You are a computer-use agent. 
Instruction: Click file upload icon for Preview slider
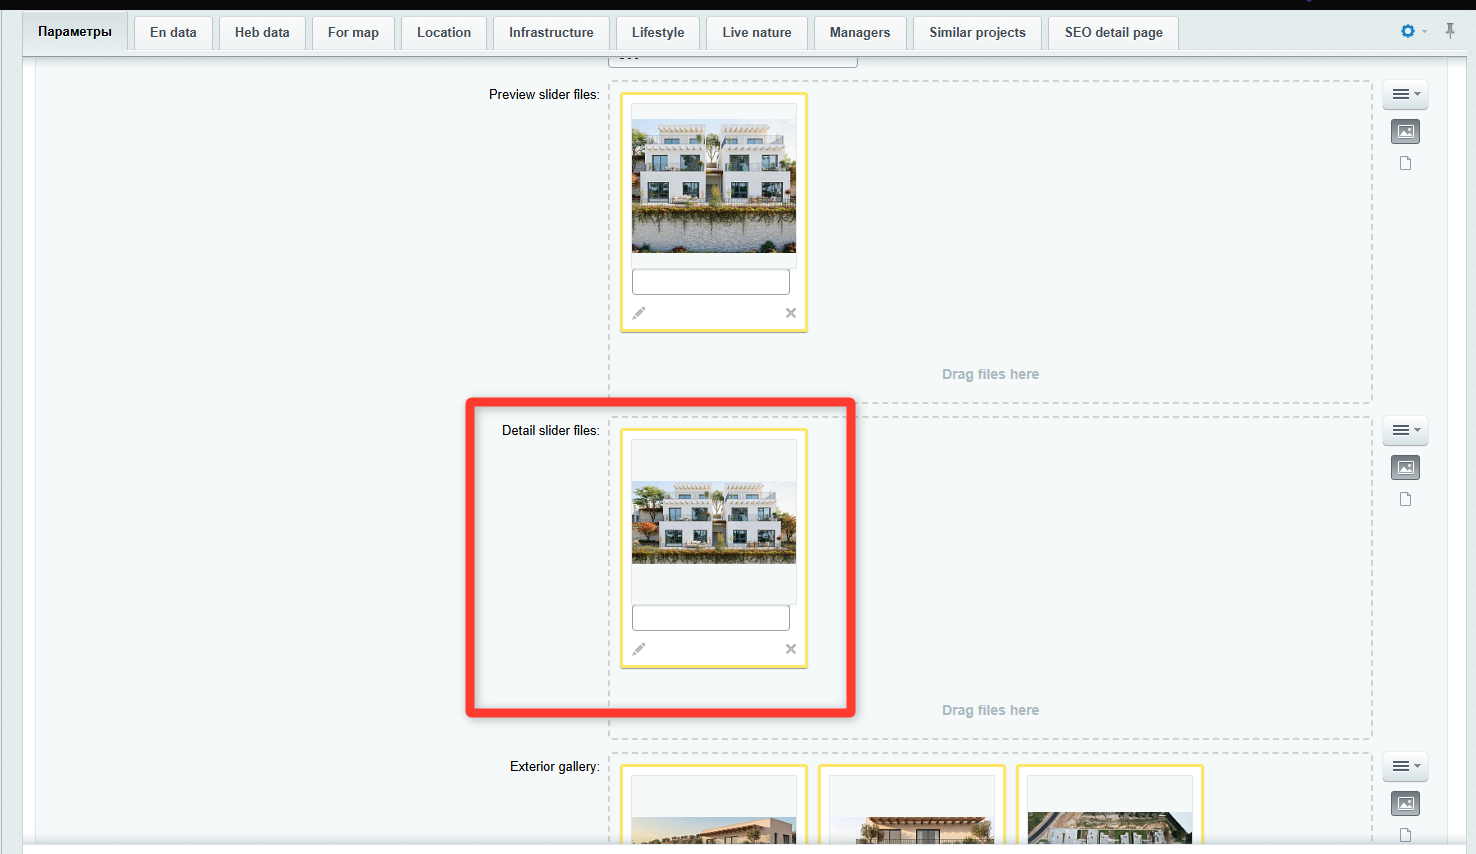click(x=1405, y=163)
